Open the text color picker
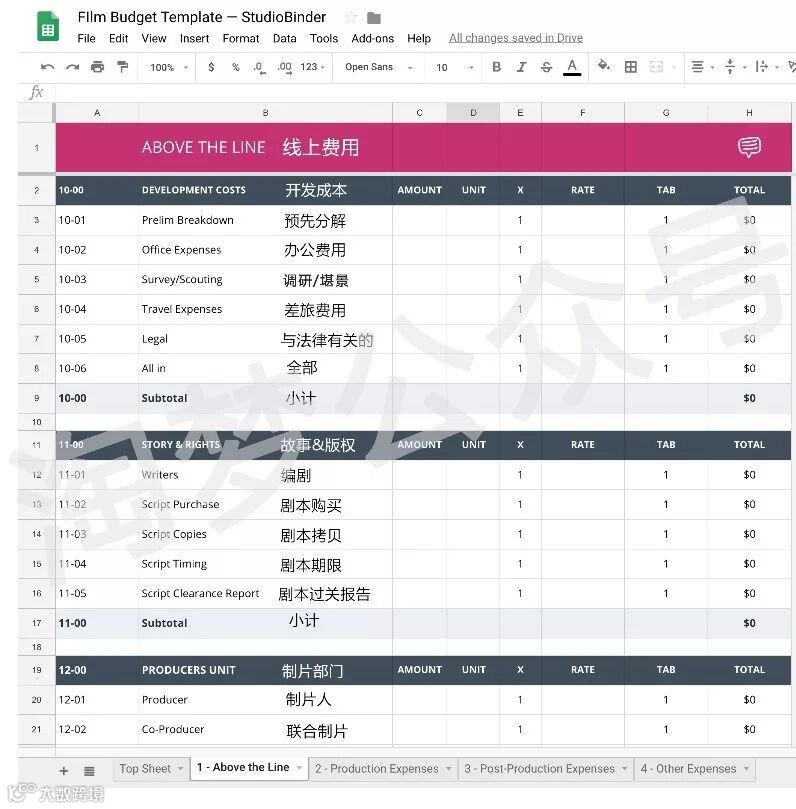796x809 pixels. [572, 67]
